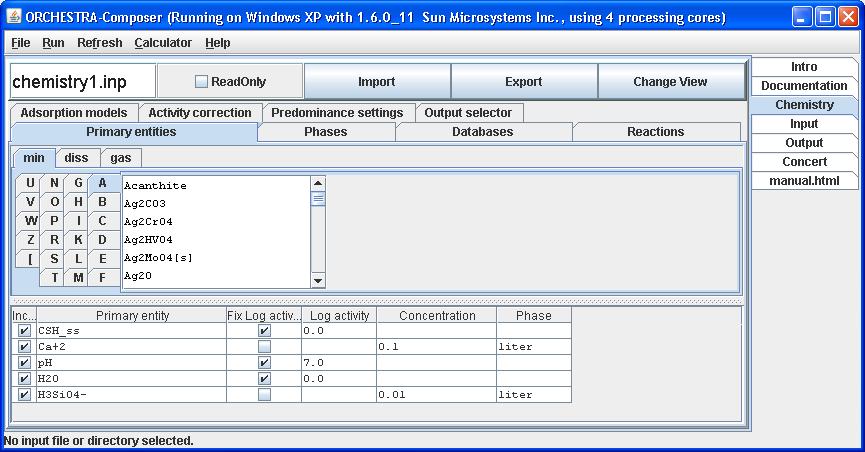
Task: Click the Concentration column header
Action: [437, 316]
